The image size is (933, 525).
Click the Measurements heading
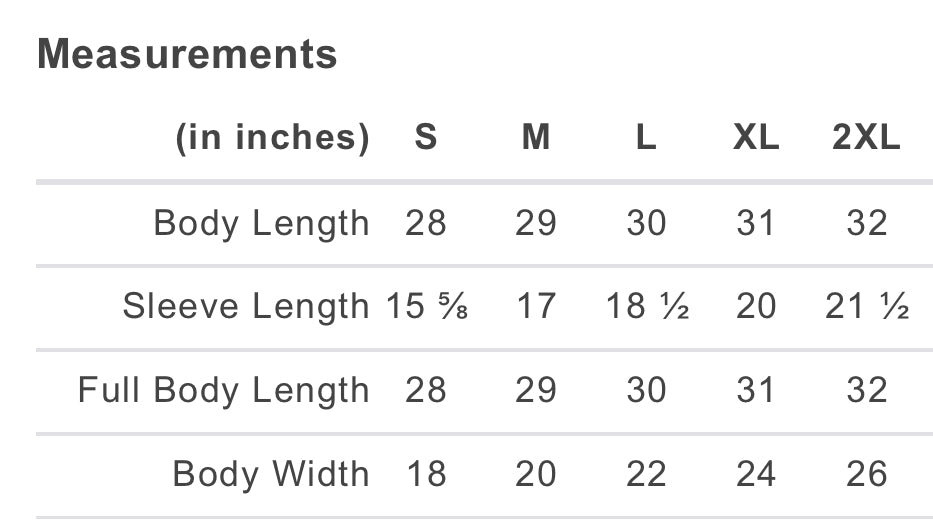[x=187, y=55]
